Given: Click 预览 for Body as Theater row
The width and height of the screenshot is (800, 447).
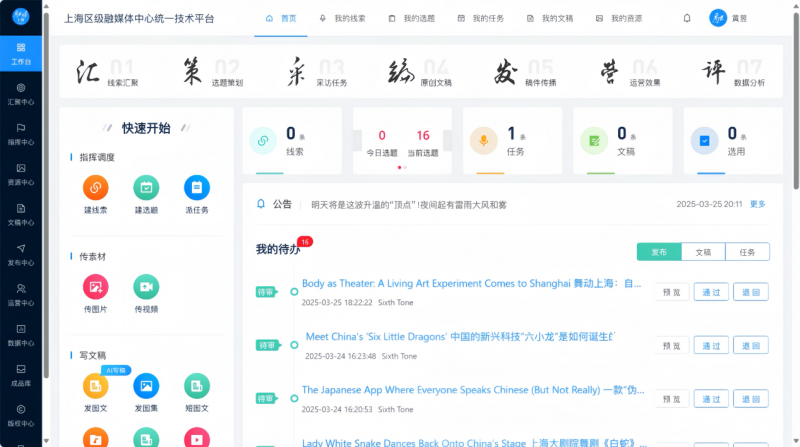Looking at the screenshot, I should pyautogui.click(x=671, y=292).
